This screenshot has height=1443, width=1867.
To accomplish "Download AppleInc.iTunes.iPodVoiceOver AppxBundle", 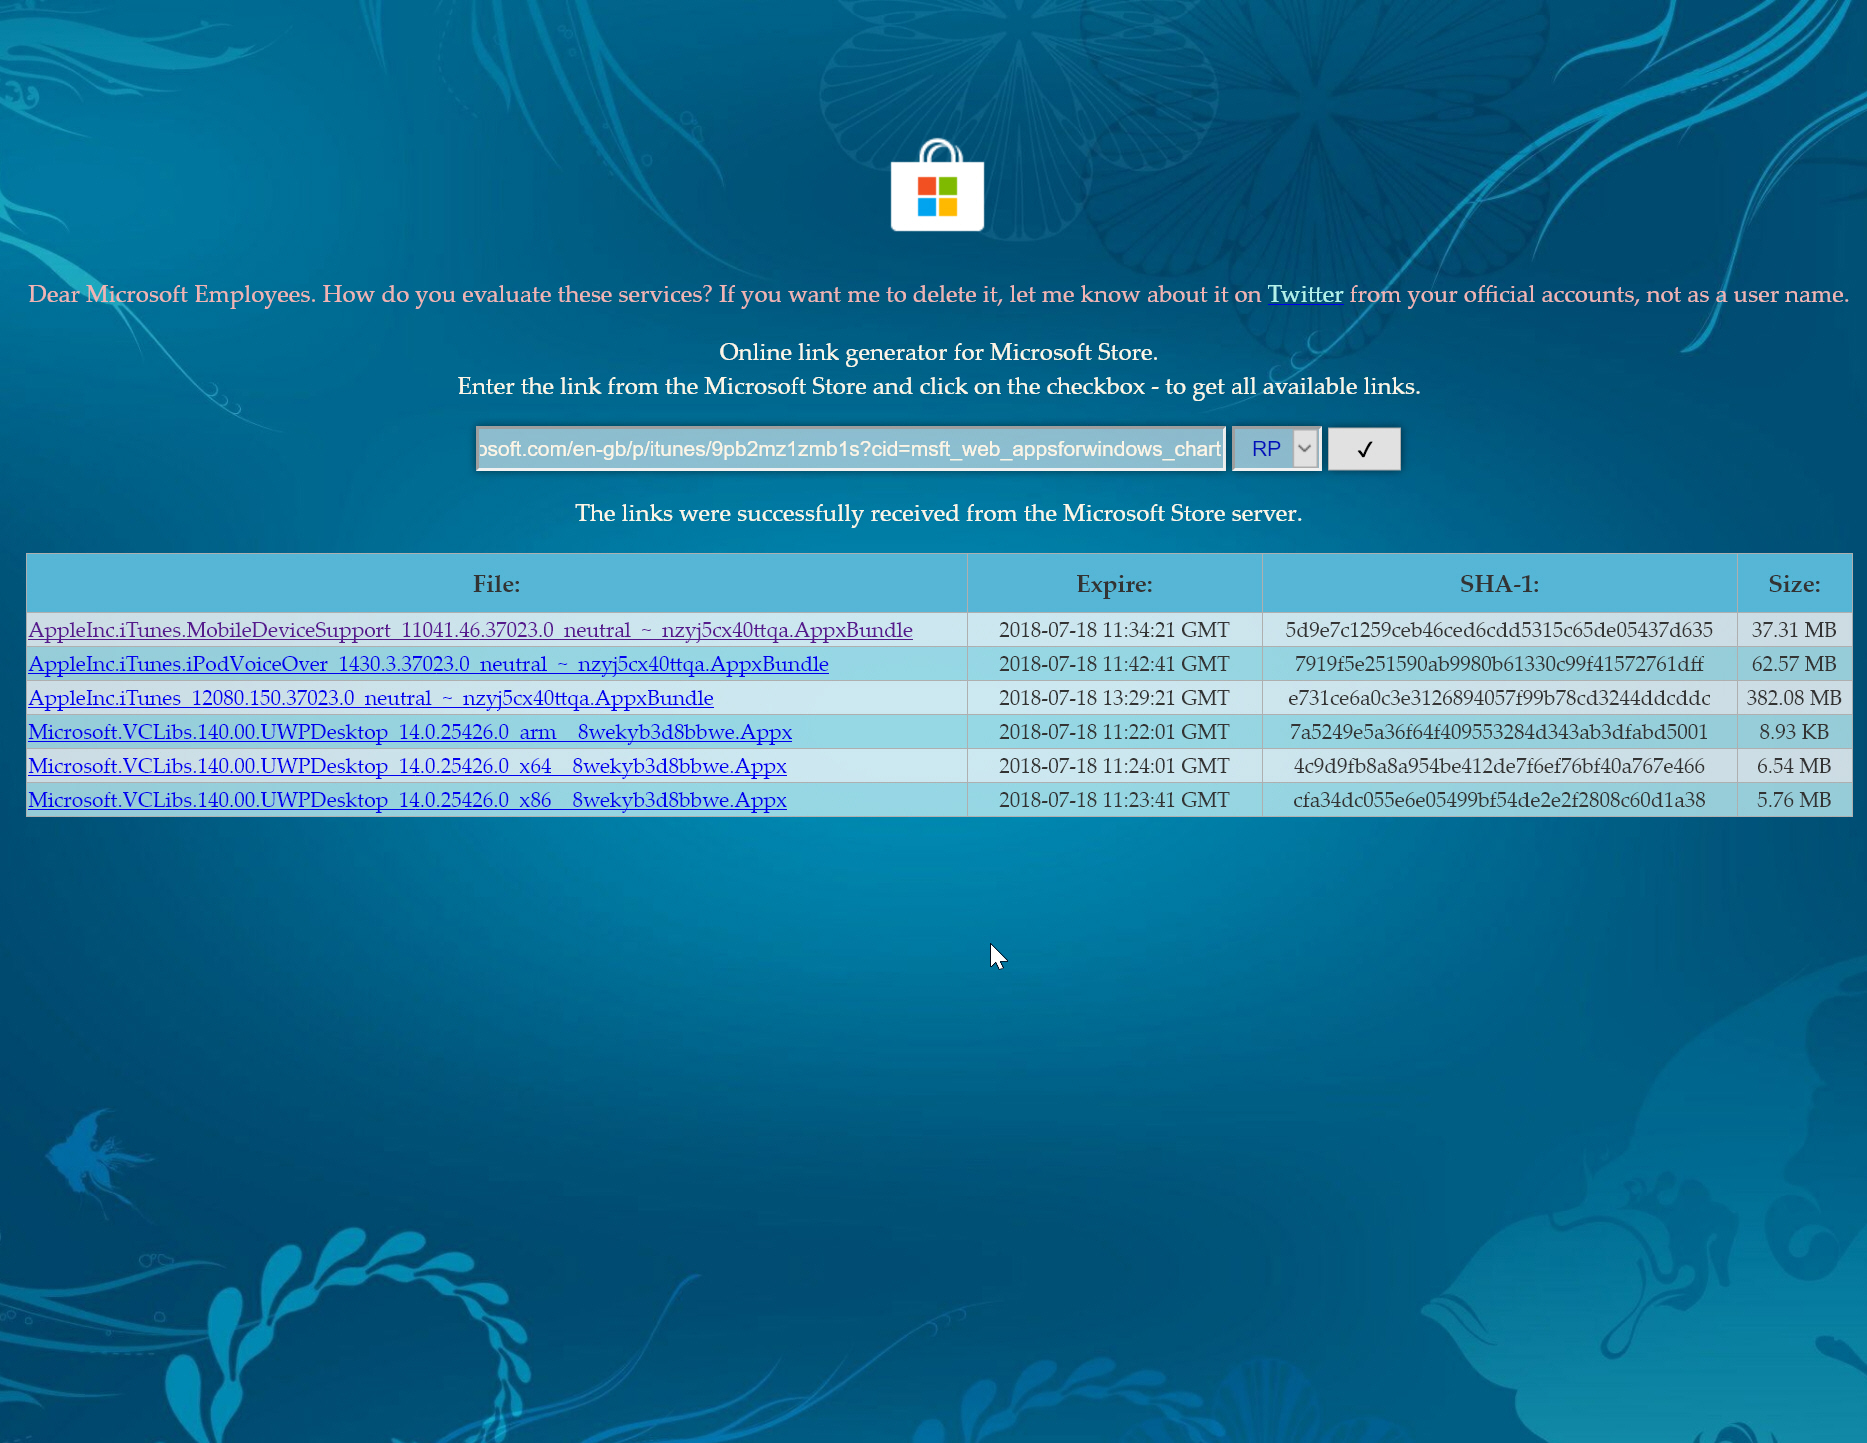I will [428, 664].
